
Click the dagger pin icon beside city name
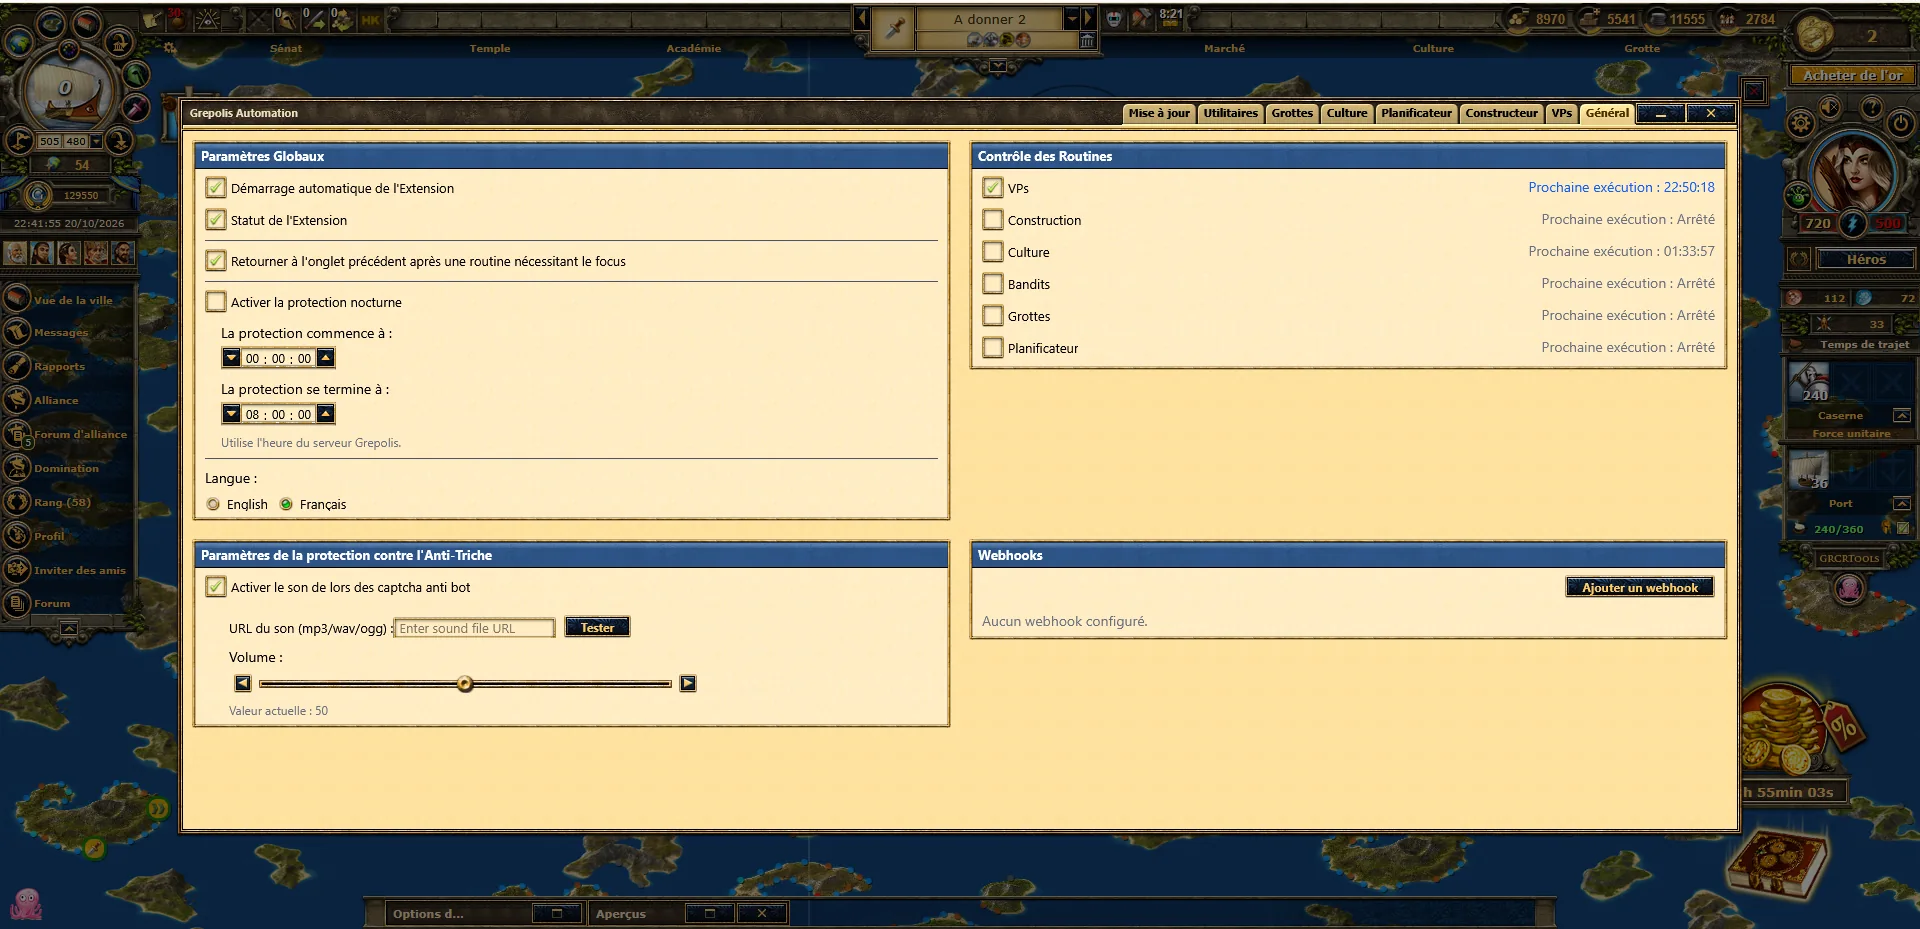click(894, 29)
